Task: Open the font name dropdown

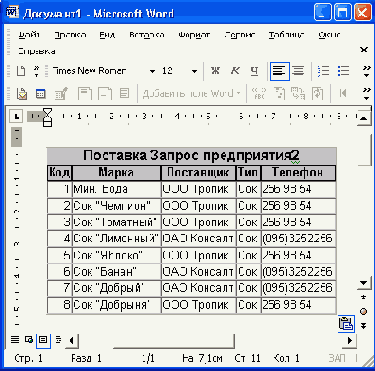Action: click(x=152, y=71)
